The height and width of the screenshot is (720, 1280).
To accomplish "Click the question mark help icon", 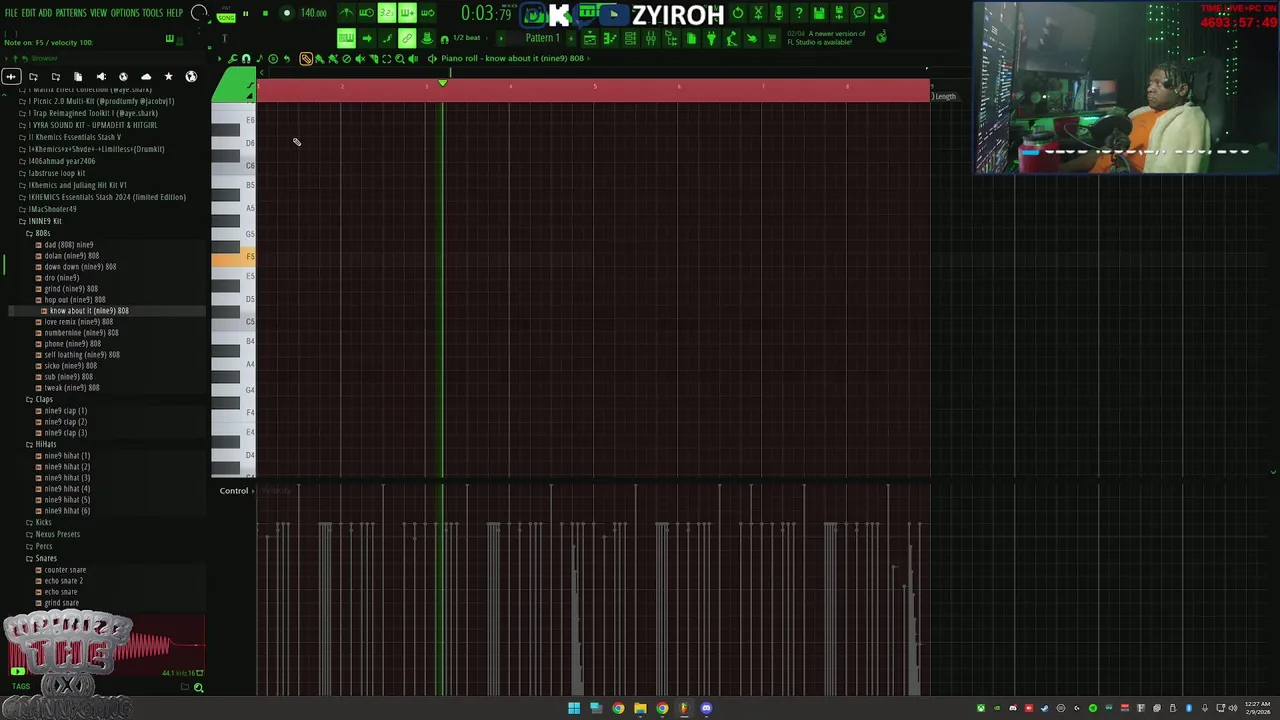I will click(798, 13).
